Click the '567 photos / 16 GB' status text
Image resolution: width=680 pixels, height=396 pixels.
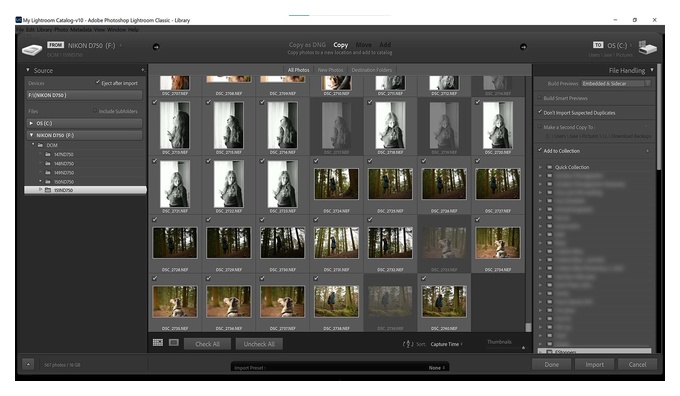click(62, 365)
